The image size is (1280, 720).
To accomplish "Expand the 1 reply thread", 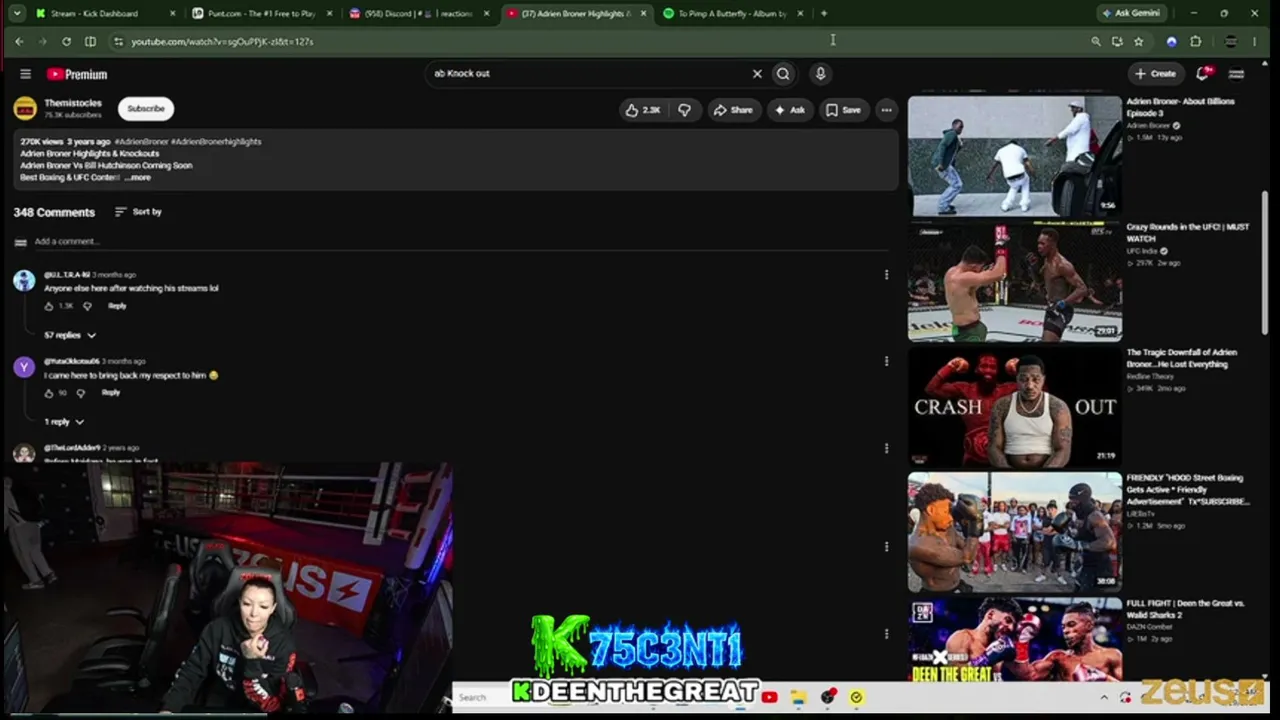I will pos(64,422).
